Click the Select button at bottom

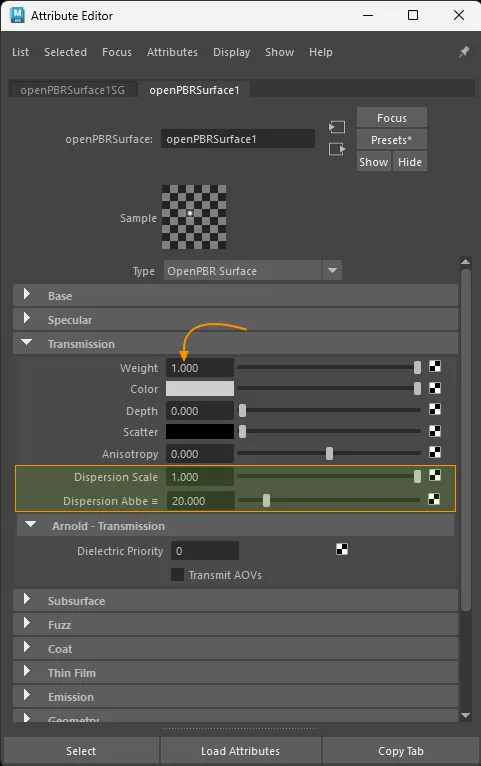click(x=81, y=751)
